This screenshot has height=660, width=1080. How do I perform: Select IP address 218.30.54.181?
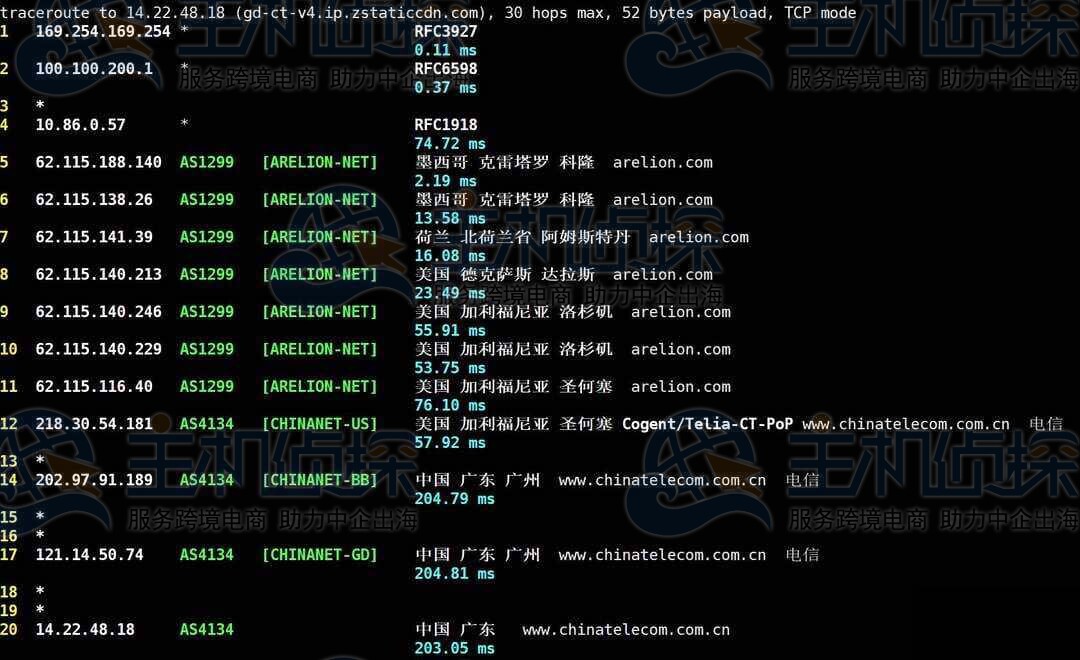(94, 424)
